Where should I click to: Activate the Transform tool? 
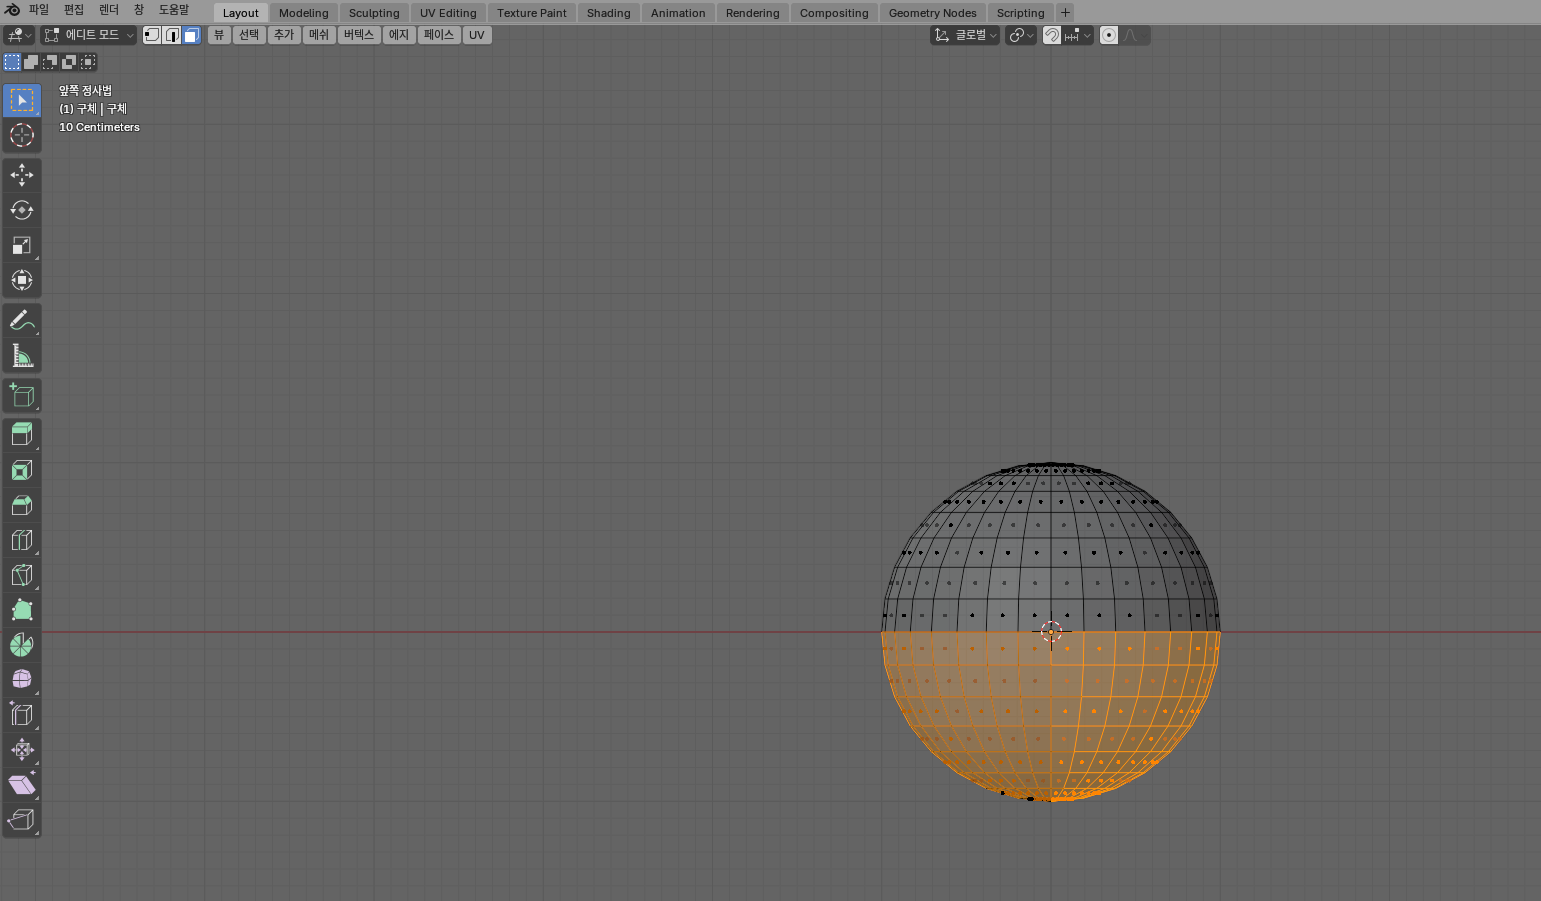[x=22, y=280]
